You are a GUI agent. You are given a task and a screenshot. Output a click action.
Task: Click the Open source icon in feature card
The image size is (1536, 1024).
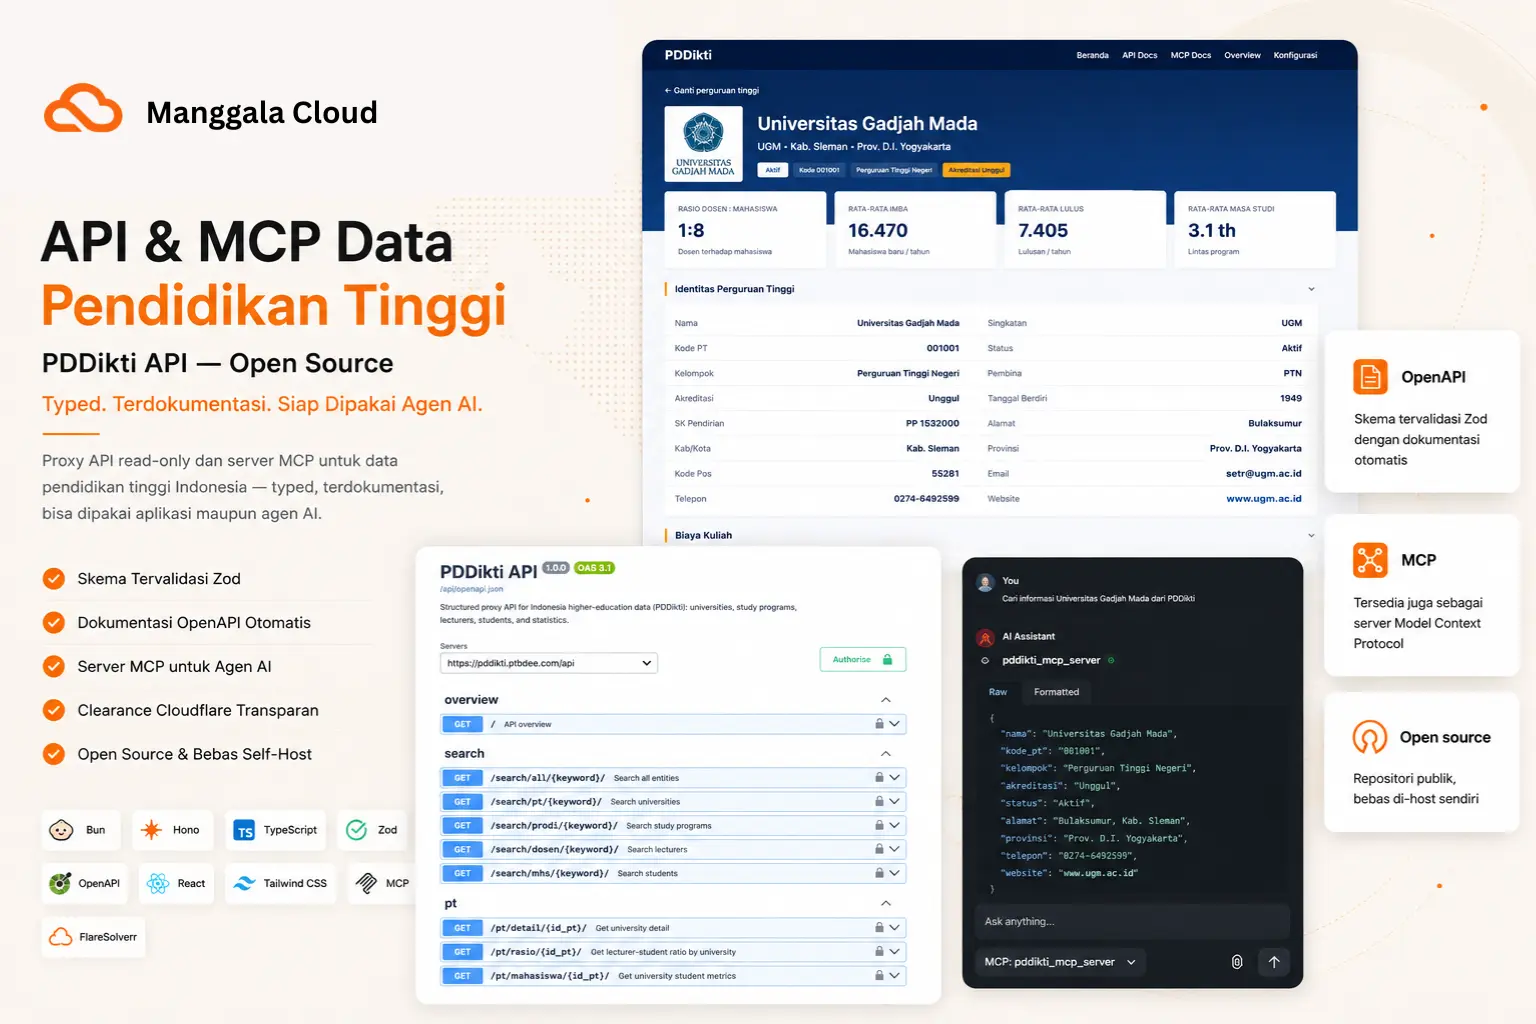(x=1370, y=737)
